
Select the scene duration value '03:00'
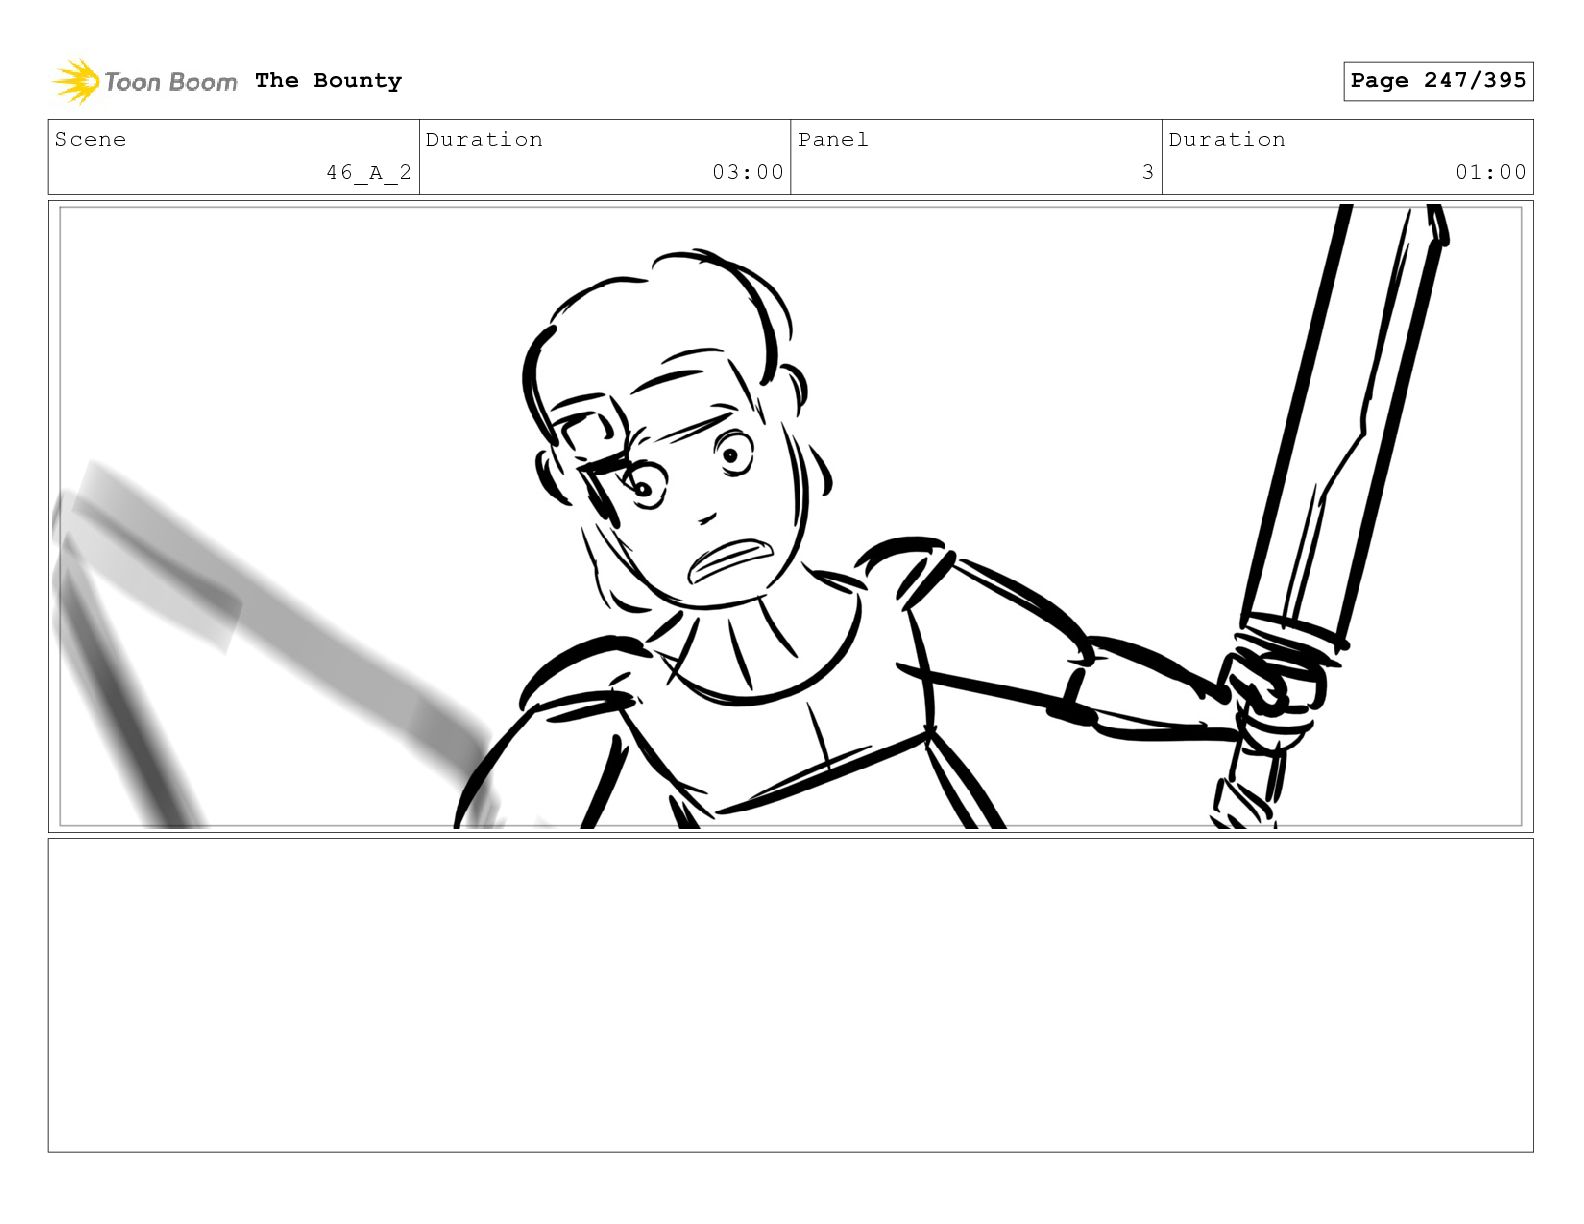748,172
